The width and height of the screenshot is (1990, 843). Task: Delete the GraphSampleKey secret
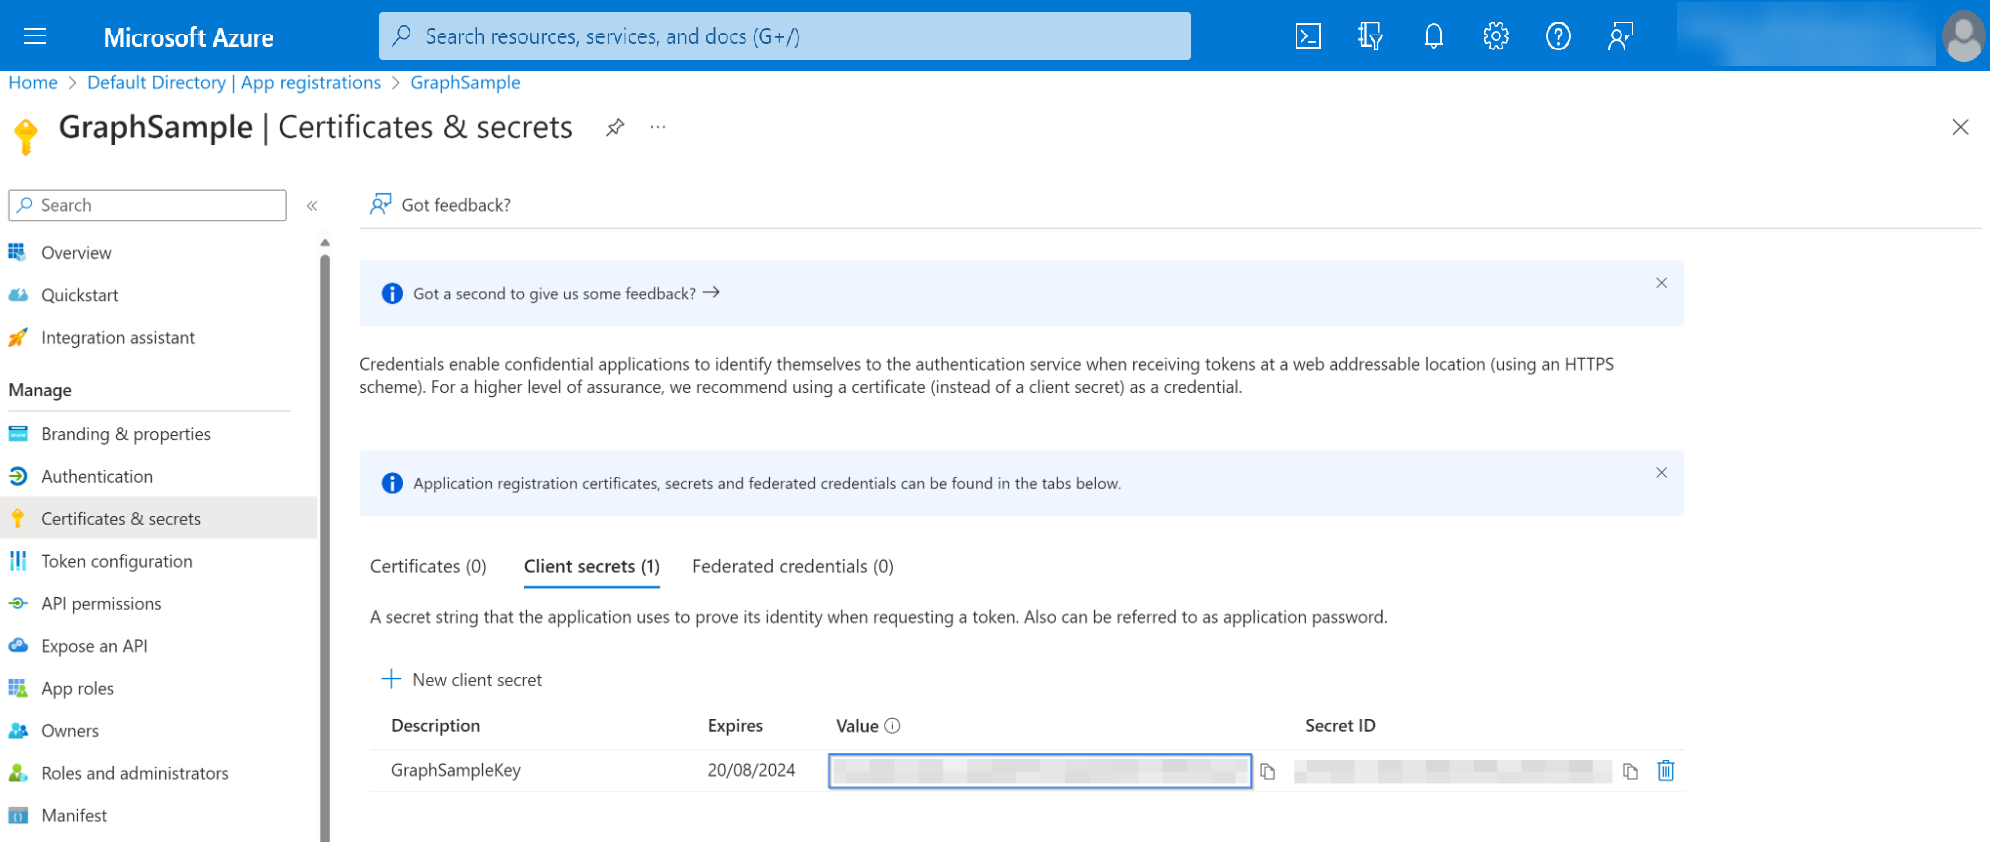tap(1665, 771)
